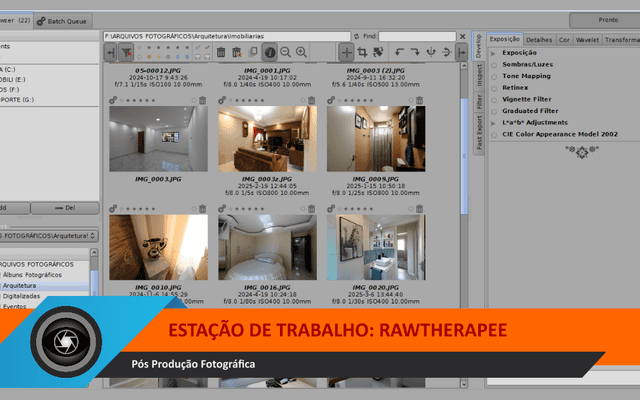Enable the Tone Mapping power toggle

[x=494, y=76]
